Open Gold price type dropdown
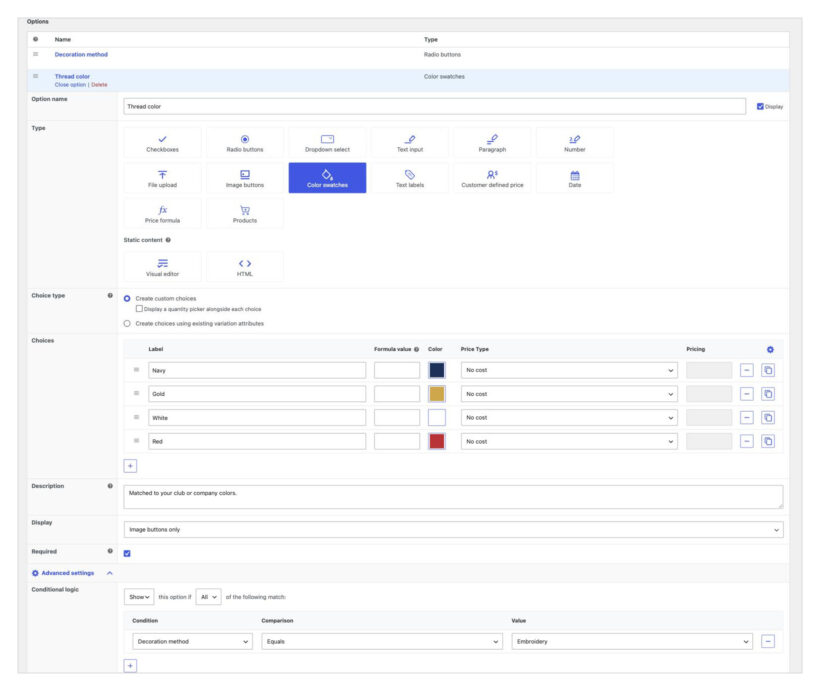 [569, 394]
